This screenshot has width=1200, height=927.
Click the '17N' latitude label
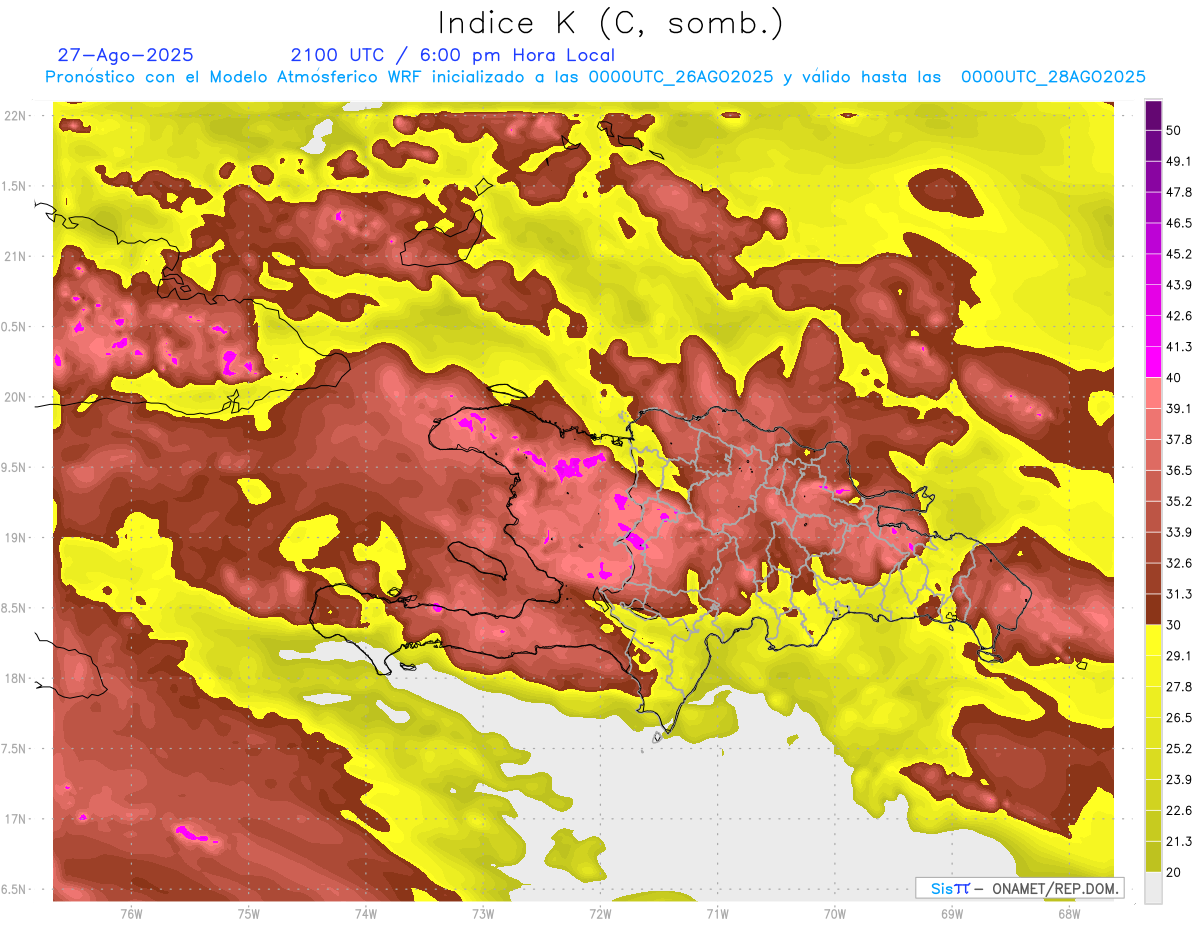pos(17,819)
